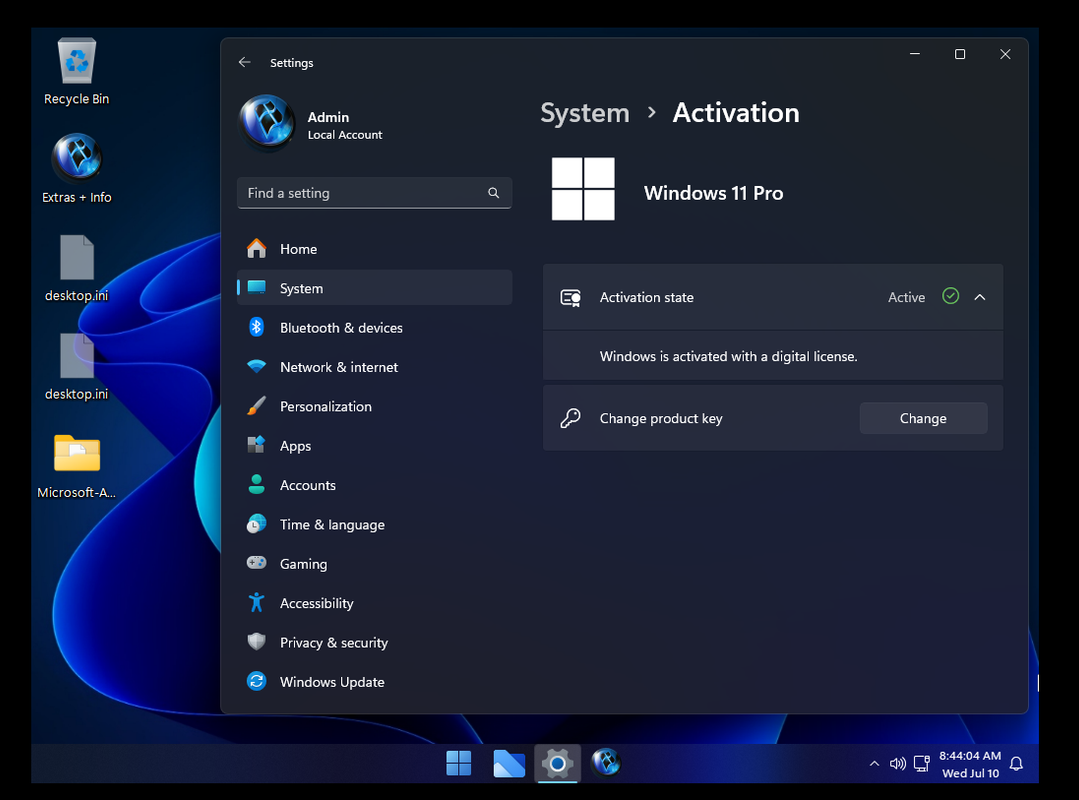Open the Home settings page
The image size is (1079, 800).
374,249
